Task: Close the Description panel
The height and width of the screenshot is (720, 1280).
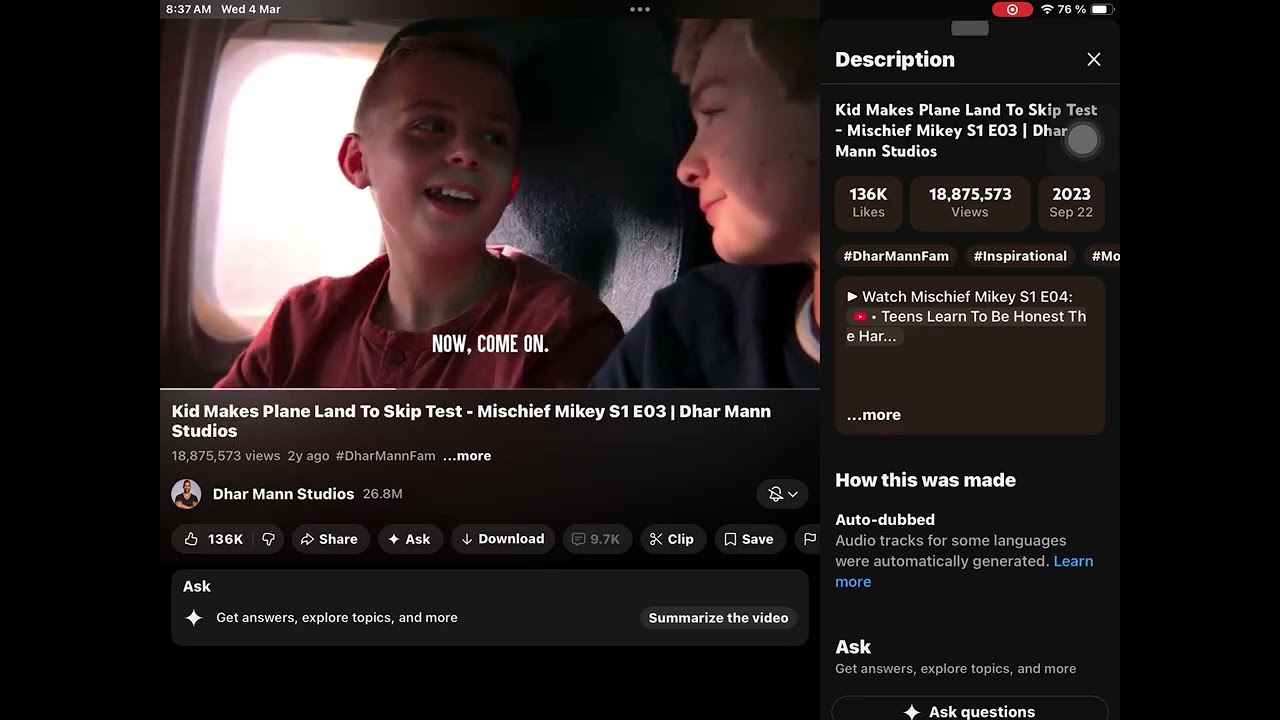Action: tap(1094, 60)
